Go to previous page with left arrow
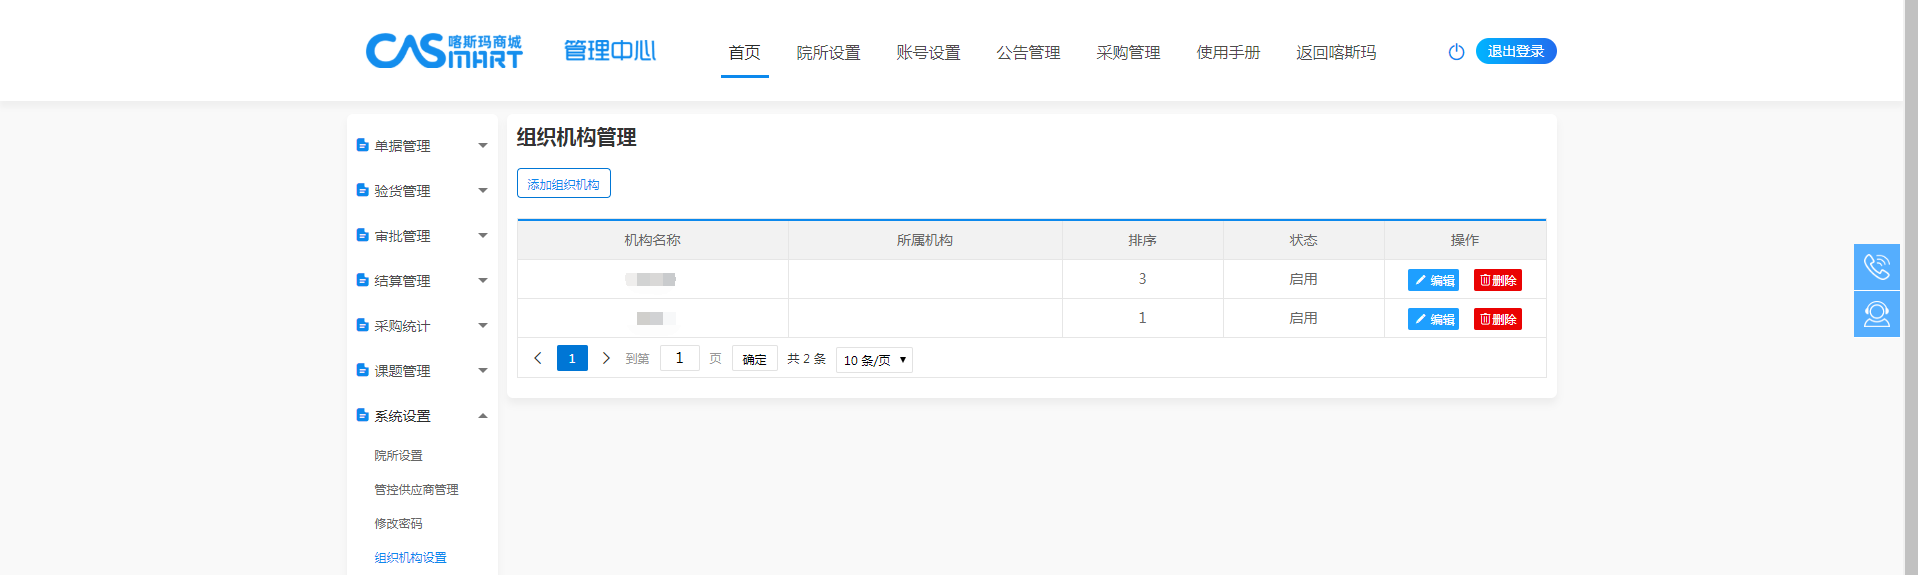1918x575 pixels. point(538,358)
